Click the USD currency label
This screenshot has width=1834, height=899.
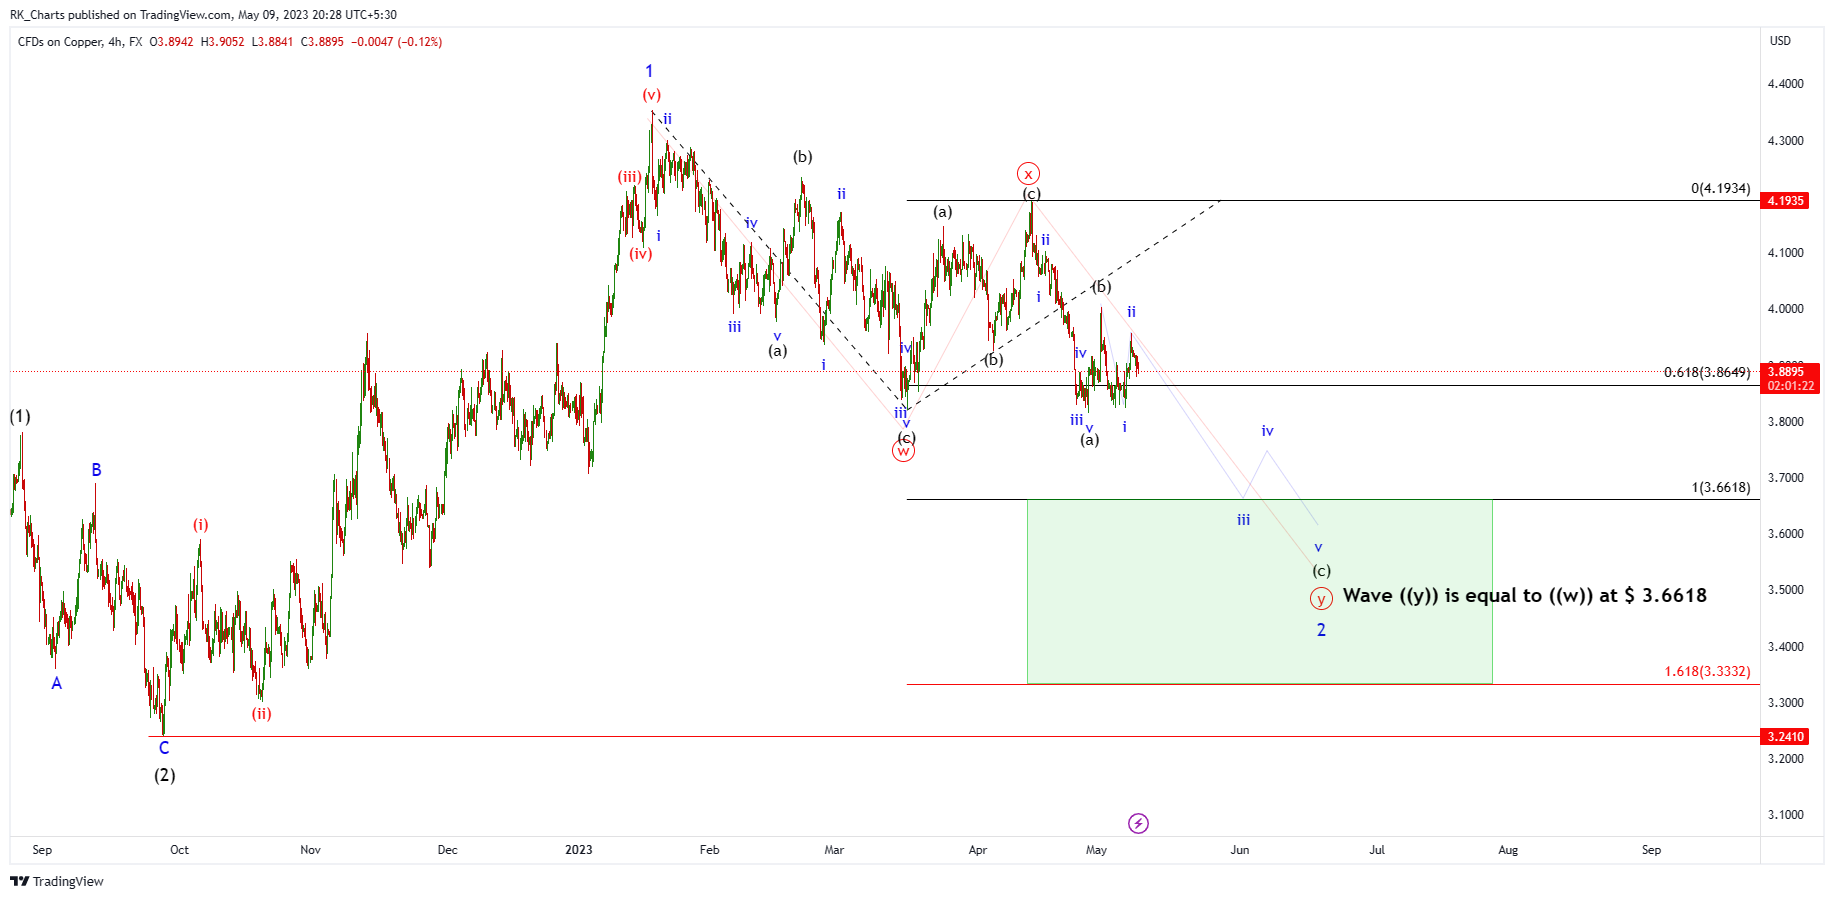1780,41
